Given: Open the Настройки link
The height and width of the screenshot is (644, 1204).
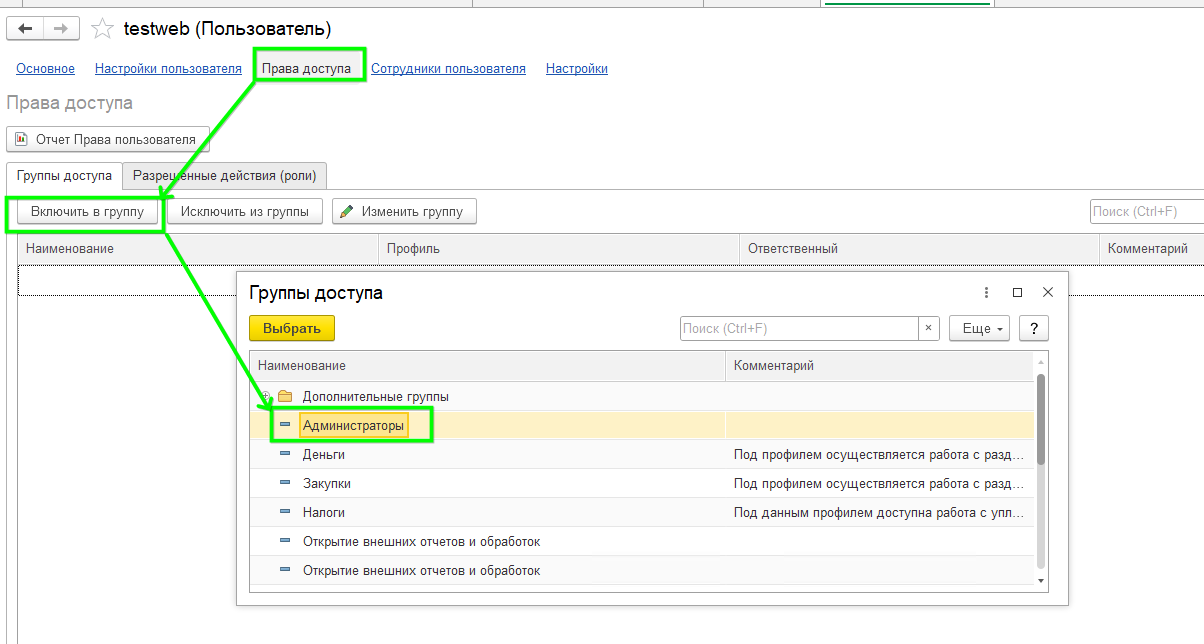Looking at the screenshot, I should (577, 69).
